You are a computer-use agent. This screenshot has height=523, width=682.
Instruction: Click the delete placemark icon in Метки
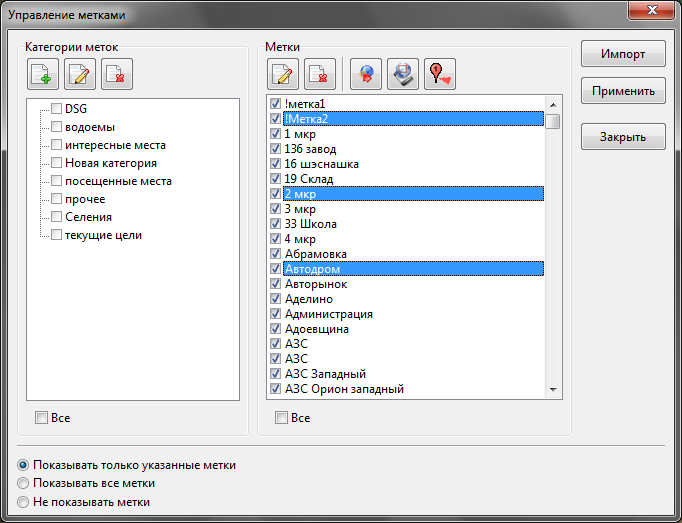click(319, 73)
